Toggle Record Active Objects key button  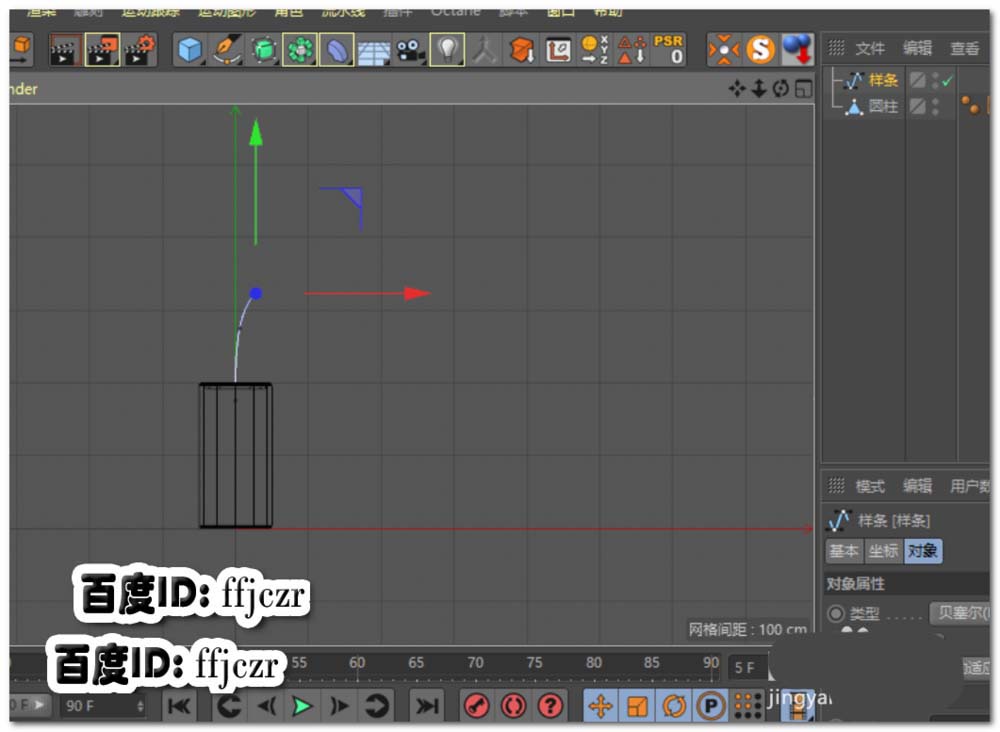coord(476,705)
